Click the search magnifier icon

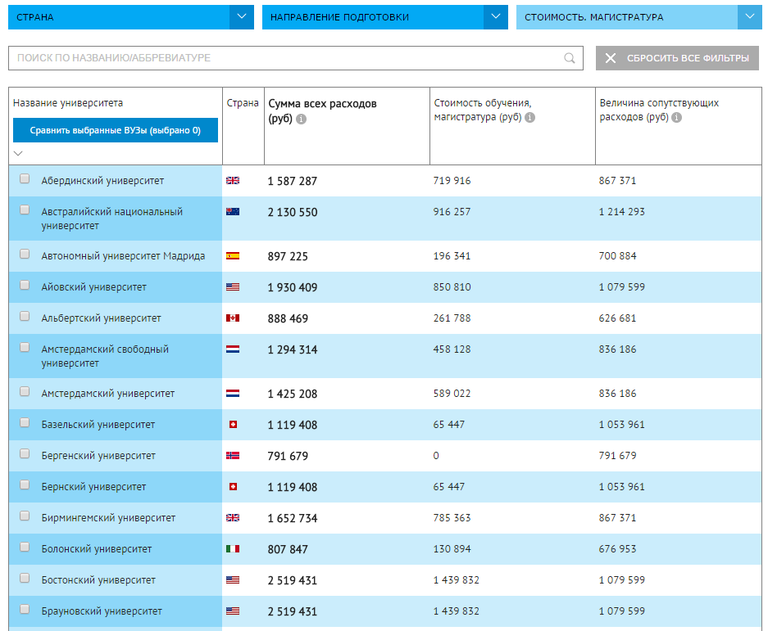(570, 59)
